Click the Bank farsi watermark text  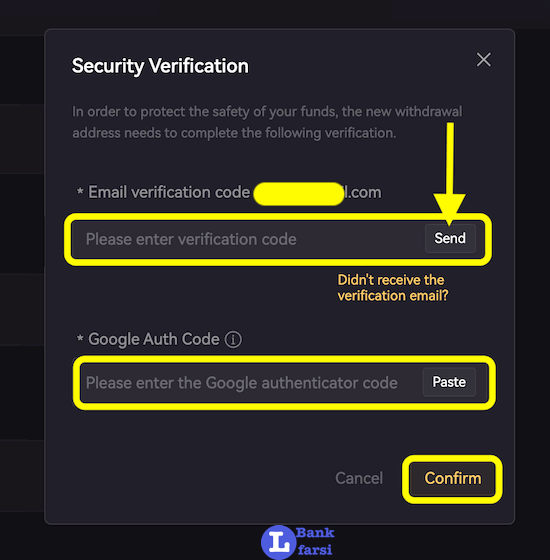click(x=315, y=541)
